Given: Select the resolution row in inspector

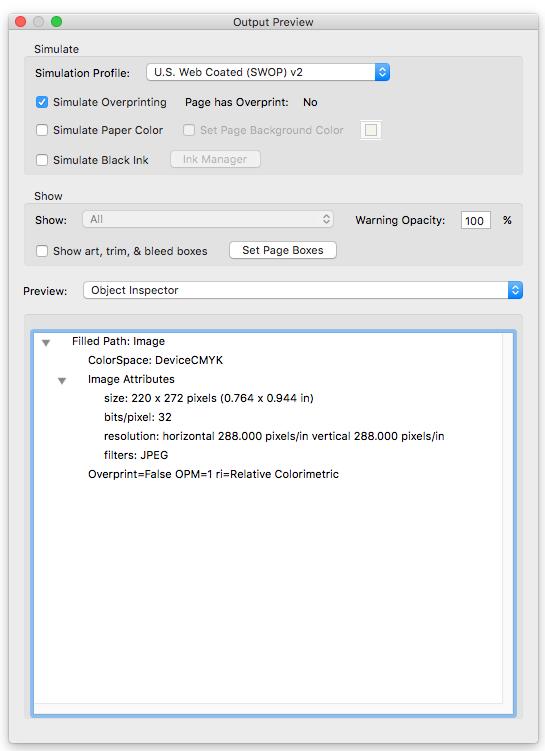Looking at the screenshot, I should (x=274, y=436).
